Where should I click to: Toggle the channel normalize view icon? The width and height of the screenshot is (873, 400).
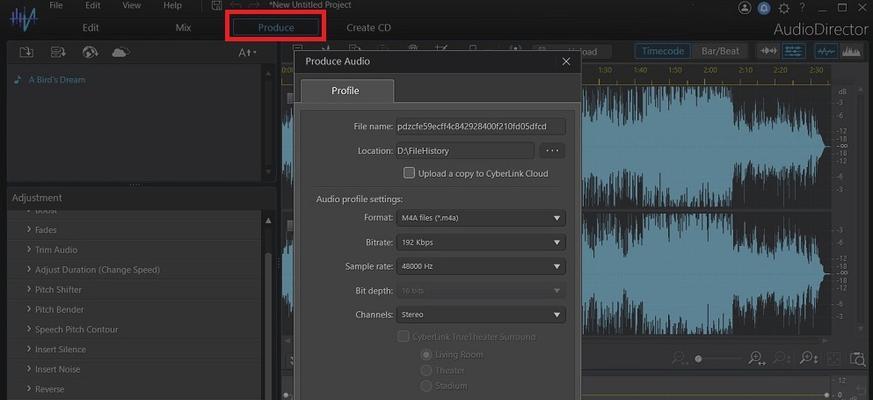pyautogui.click(x=769, y=51)
